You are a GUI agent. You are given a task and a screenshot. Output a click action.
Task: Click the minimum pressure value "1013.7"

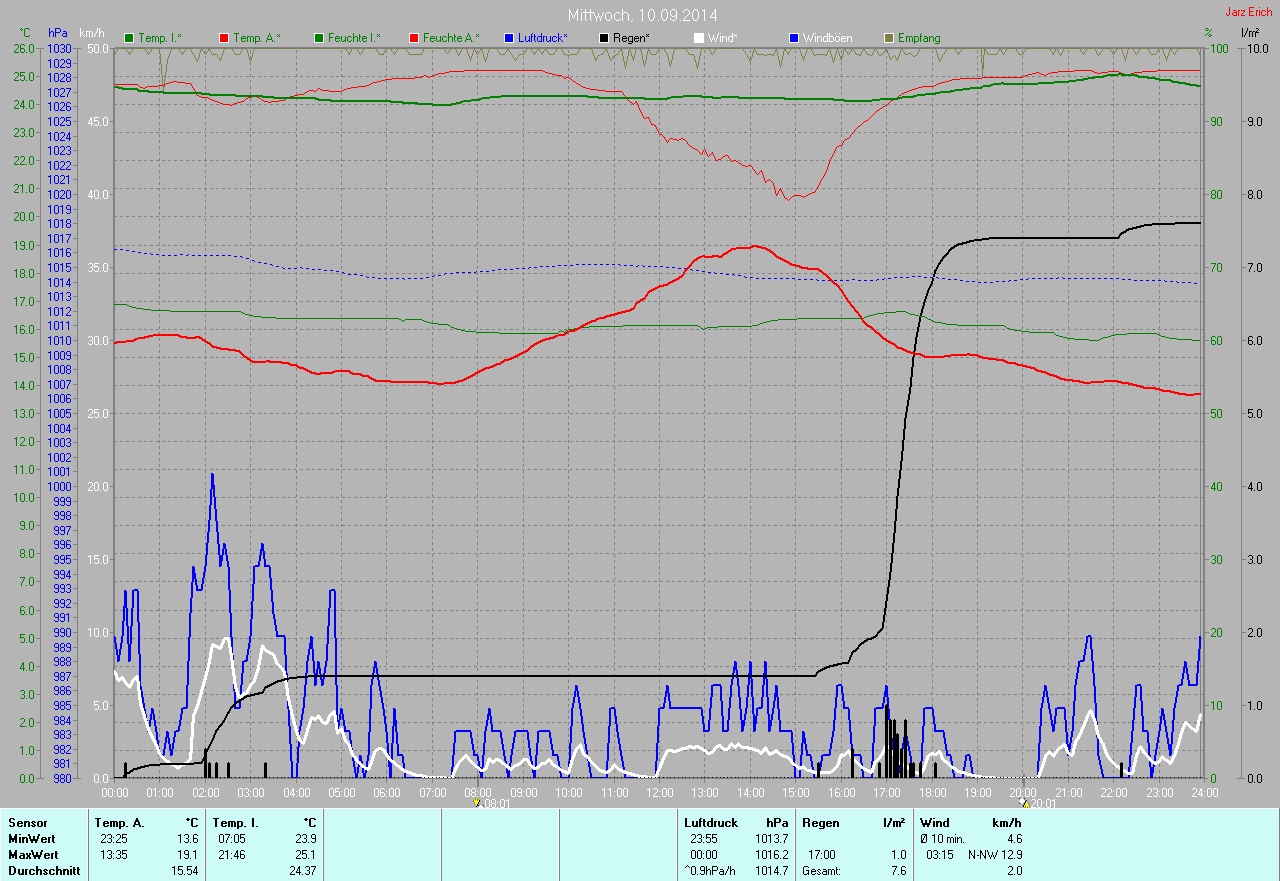point(771,839)
